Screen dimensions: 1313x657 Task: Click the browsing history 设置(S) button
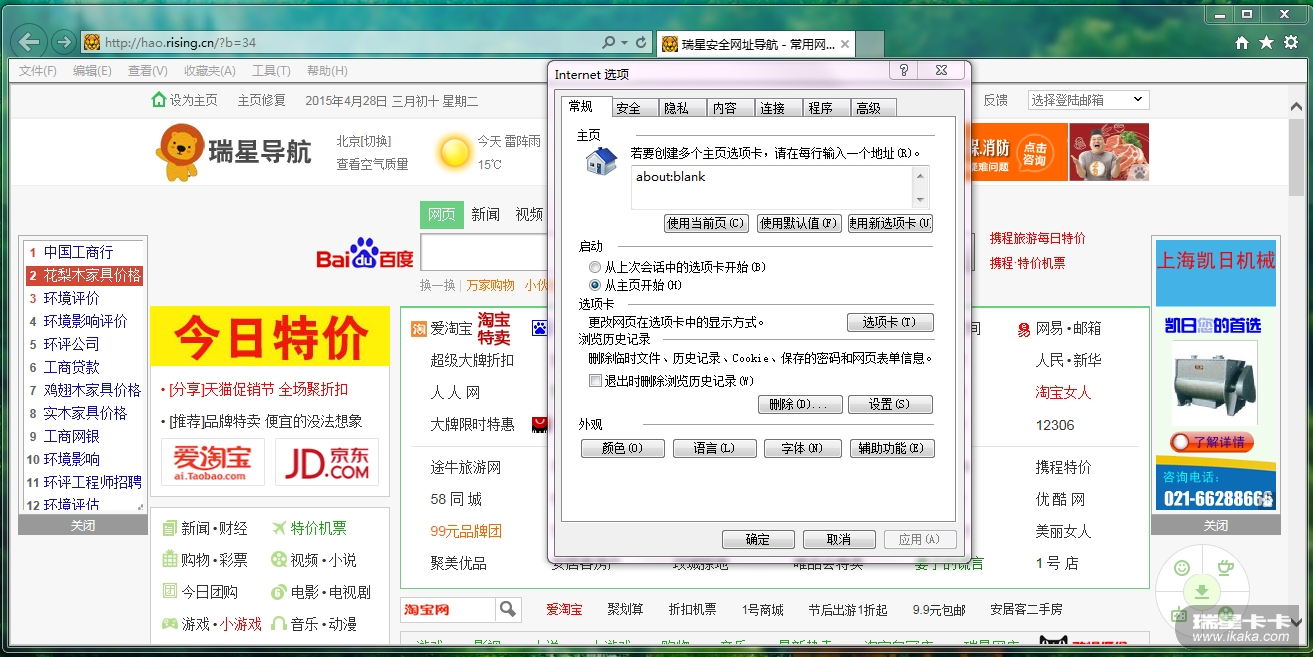(x=890, y=405)
